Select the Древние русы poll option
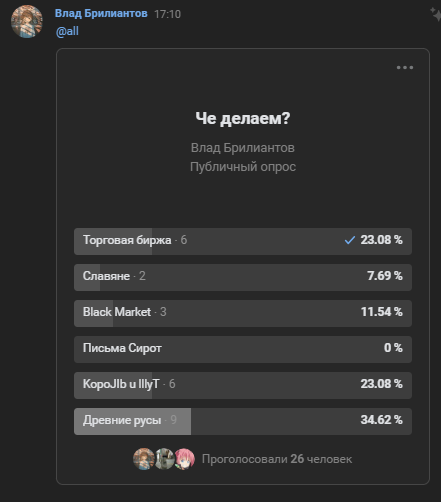Image resolution: width=441 pixels, height=502 pixels. tap(243, 421)
